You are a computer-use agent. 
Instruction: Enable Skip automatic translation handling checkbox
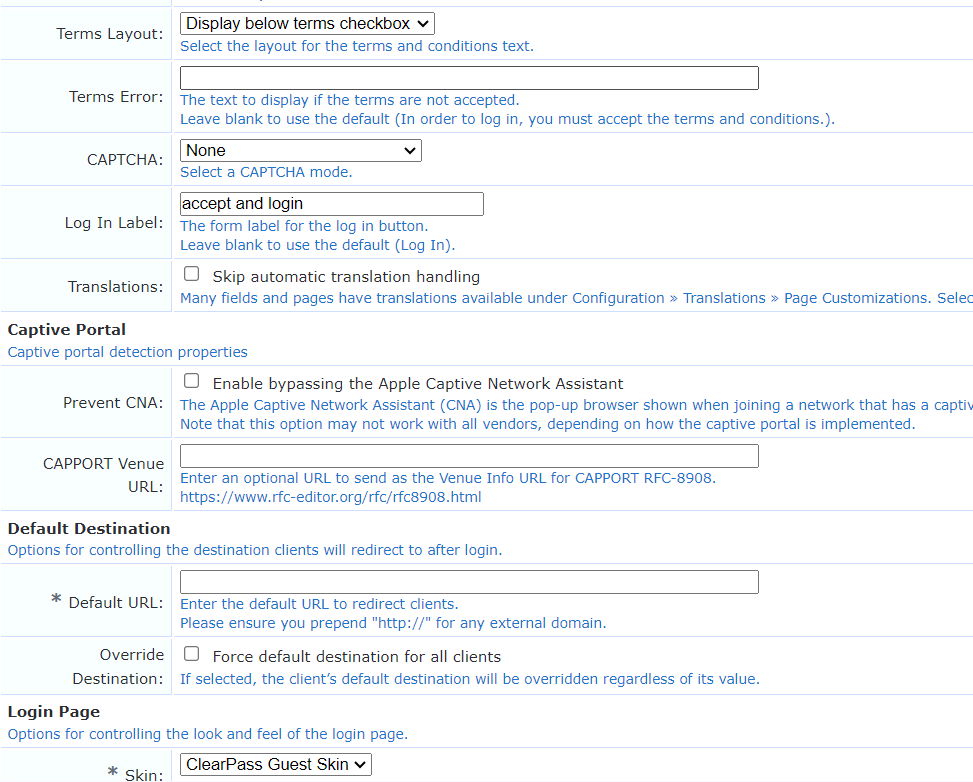[192, 274]
